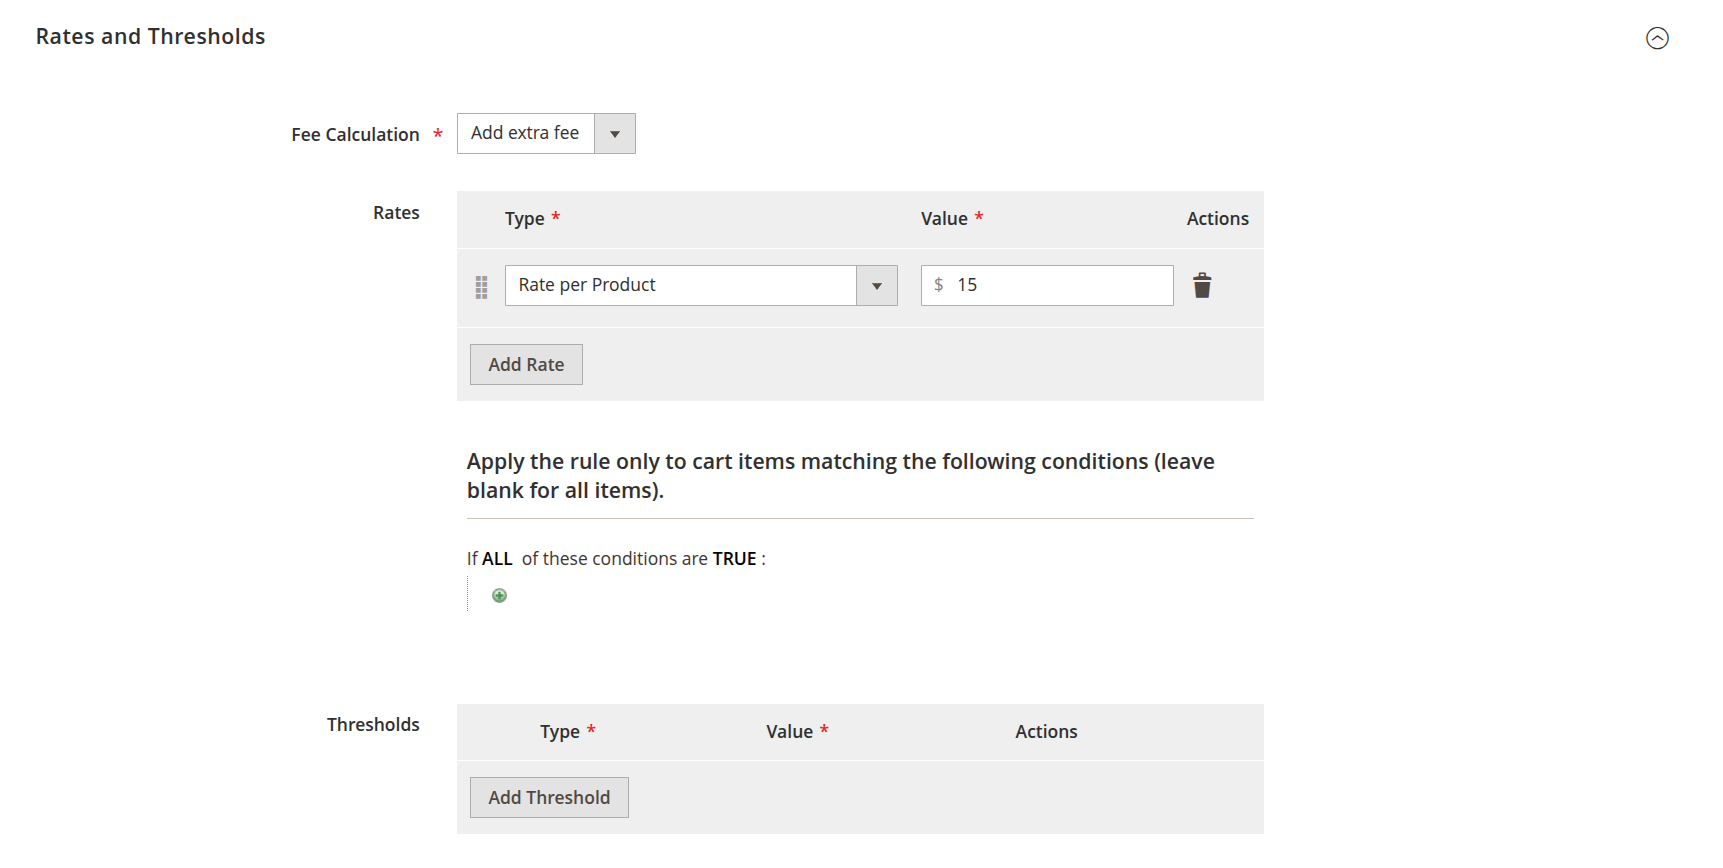The height and width of the screenshot is (868, 1723).
Task: Grab the drag handle of the rate row
Action: [481, 287]
